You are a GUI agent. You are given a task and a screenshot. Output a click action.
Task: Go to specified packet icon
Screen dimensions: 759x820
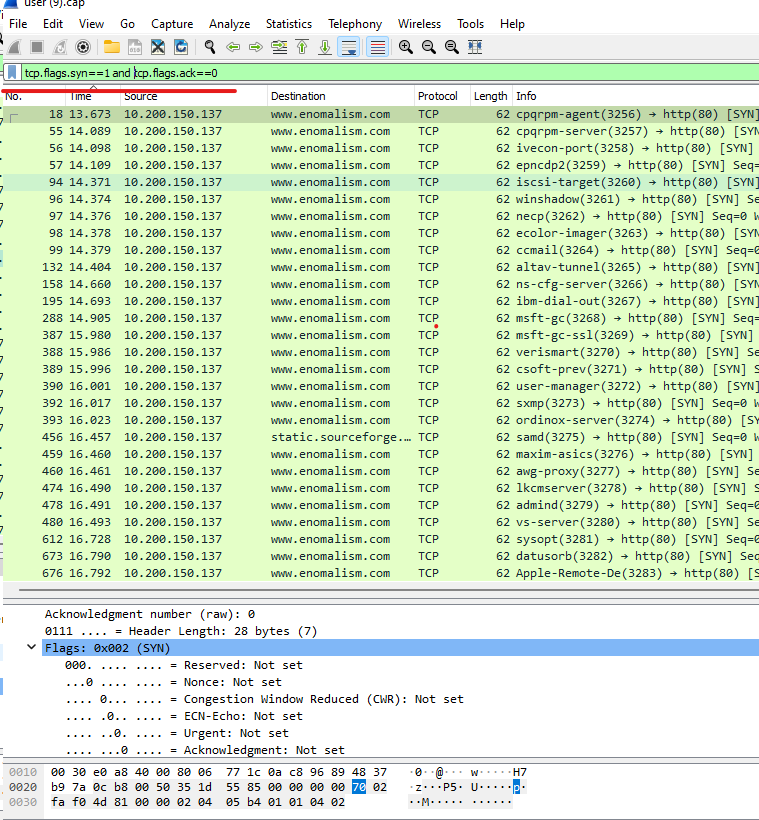(279, 47)
